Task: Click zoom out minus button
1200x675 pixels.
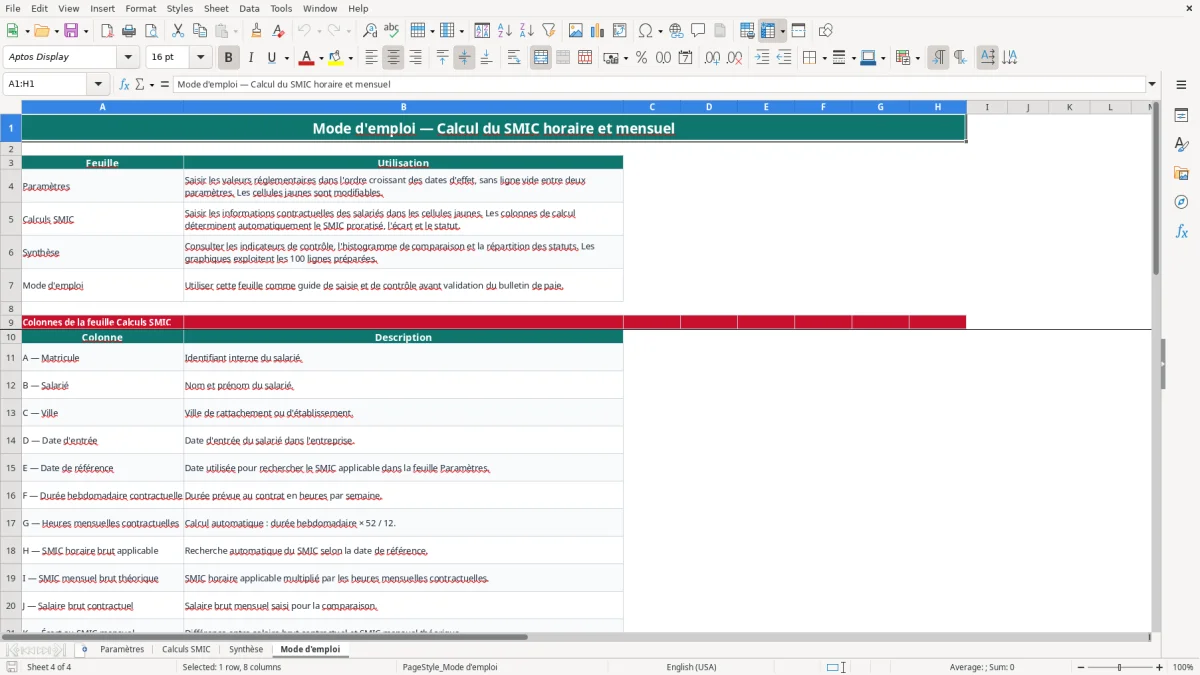Action: point(1081,667)
